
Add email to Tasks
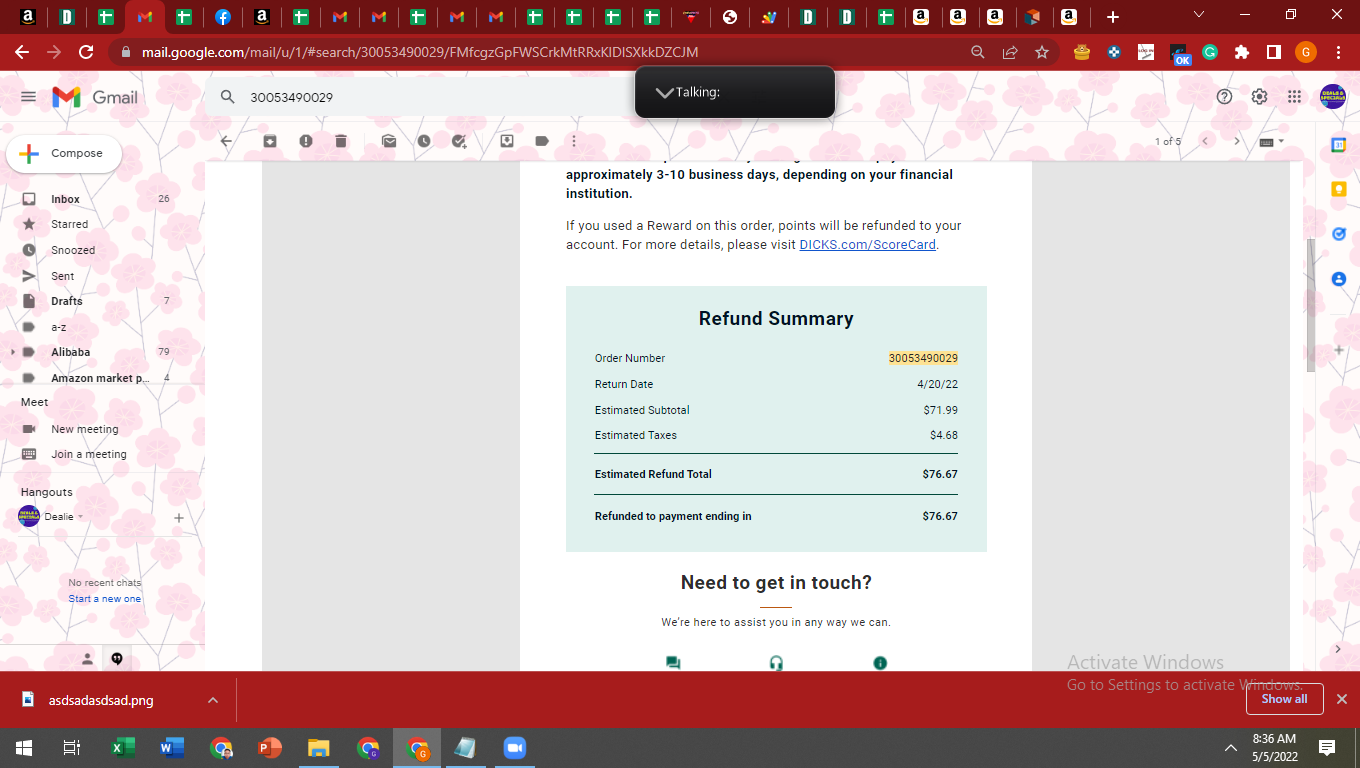[460, 141]
